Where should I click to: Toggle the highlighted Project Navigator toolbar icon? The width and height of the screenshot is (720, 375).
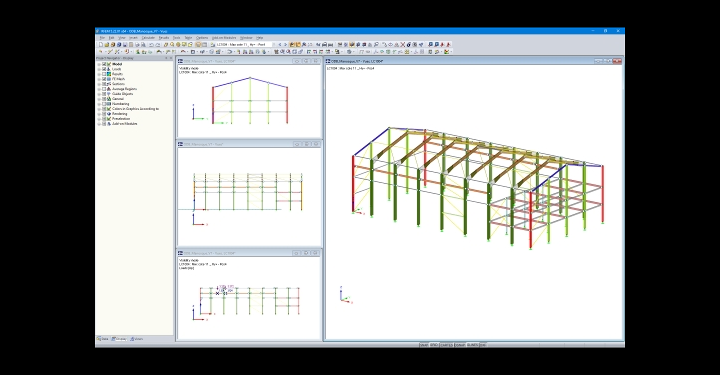[198, 45]
